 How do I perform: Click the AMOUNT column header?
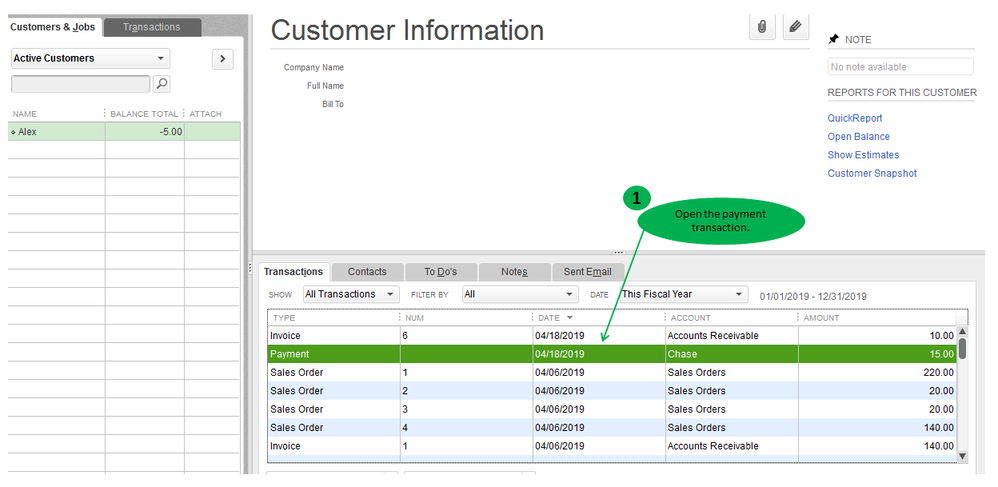[x=822, y=318]
